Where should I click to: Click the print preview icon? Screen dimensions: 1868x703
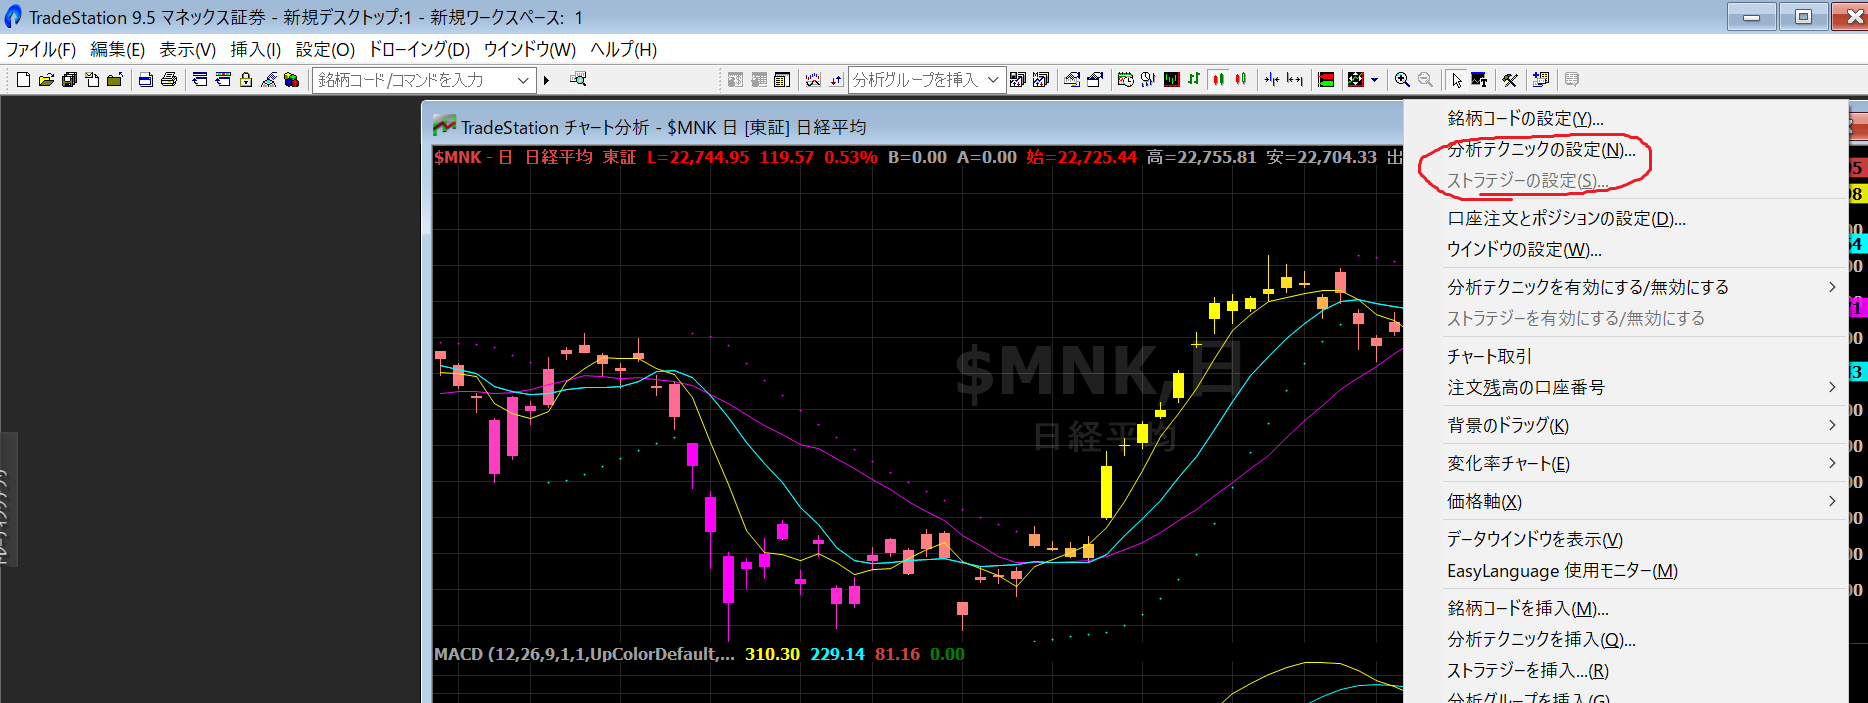click(146, 80)
